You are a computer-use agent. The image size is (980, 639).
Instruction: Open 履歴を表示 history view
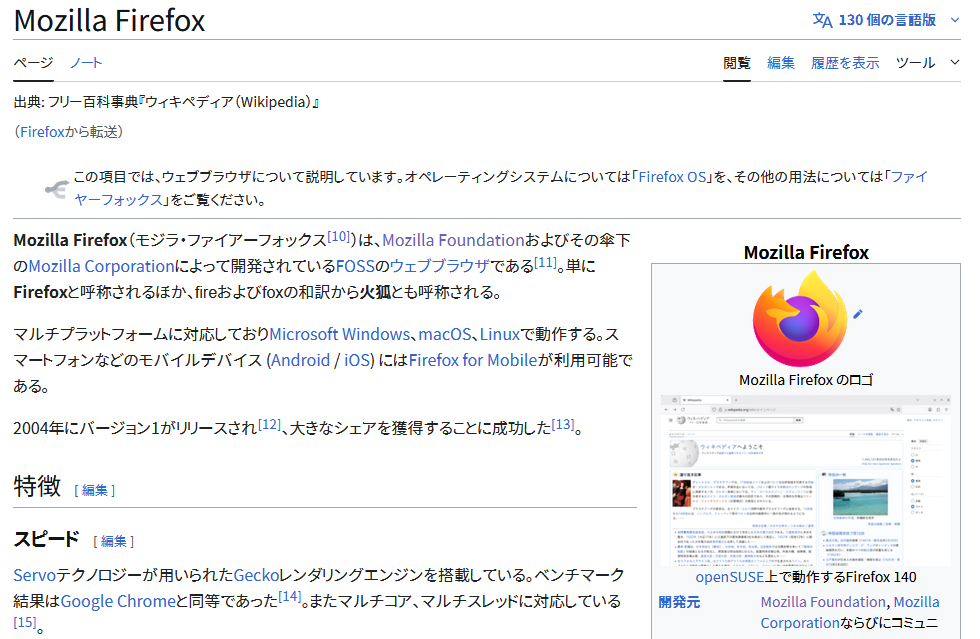coord(845,62)
